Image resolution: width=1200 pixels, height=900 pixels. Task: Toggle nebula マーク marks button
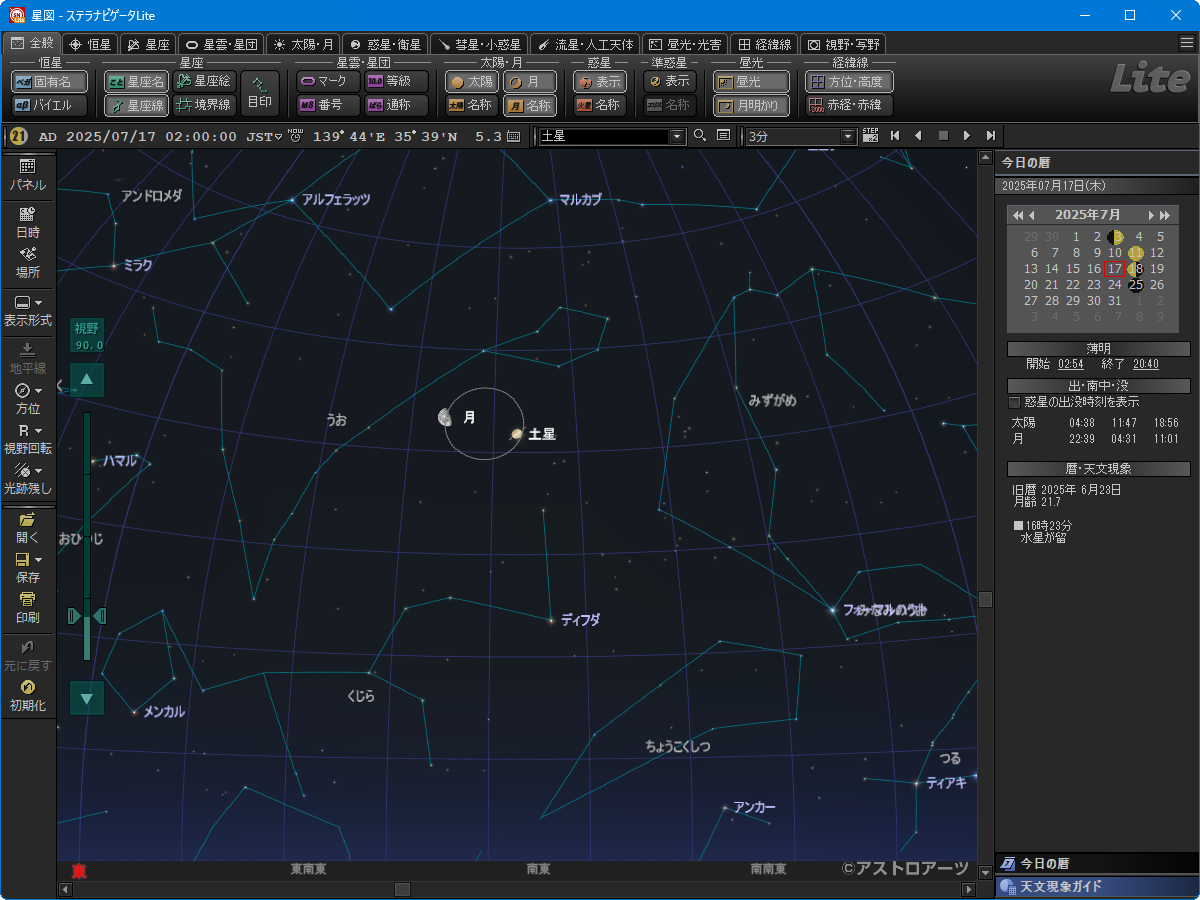click(x=328, y=82)
